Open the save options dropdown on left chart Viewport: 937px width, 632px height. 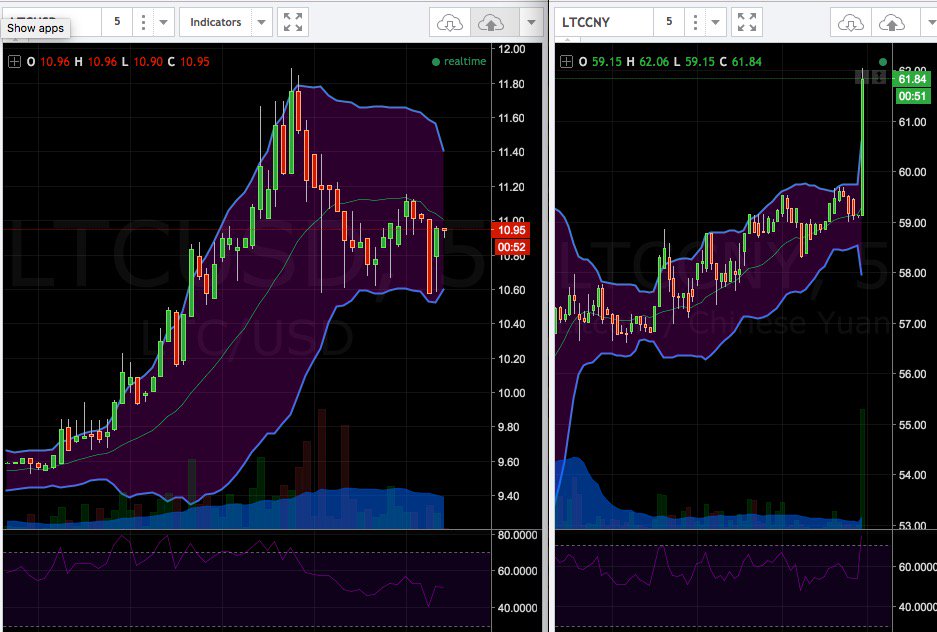click(x=531, y=23)
